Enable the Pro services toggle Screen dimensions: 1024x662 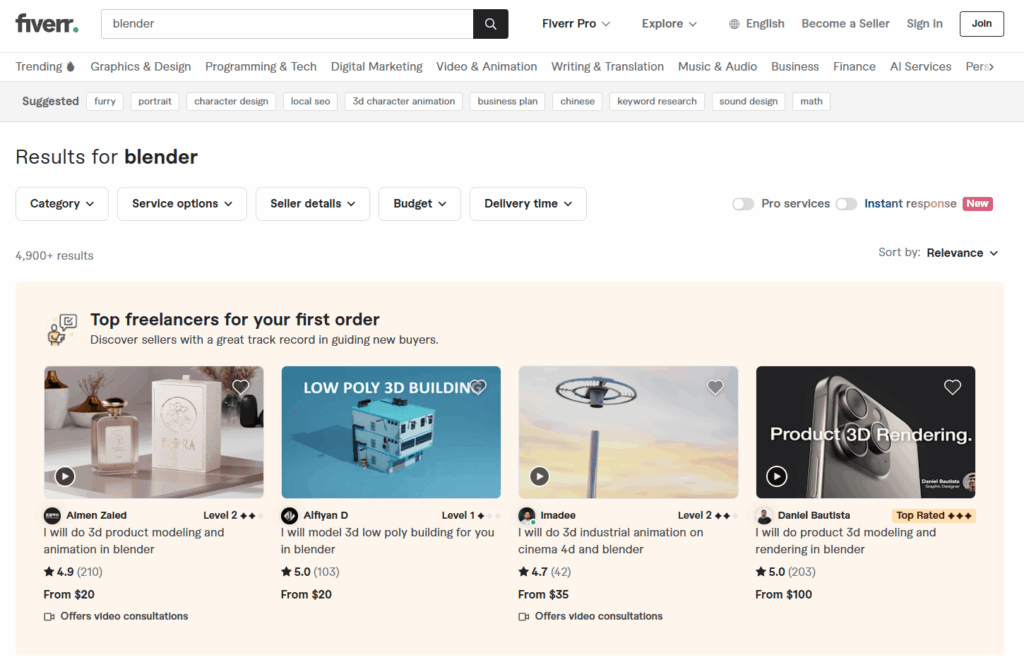pos(743,203)
